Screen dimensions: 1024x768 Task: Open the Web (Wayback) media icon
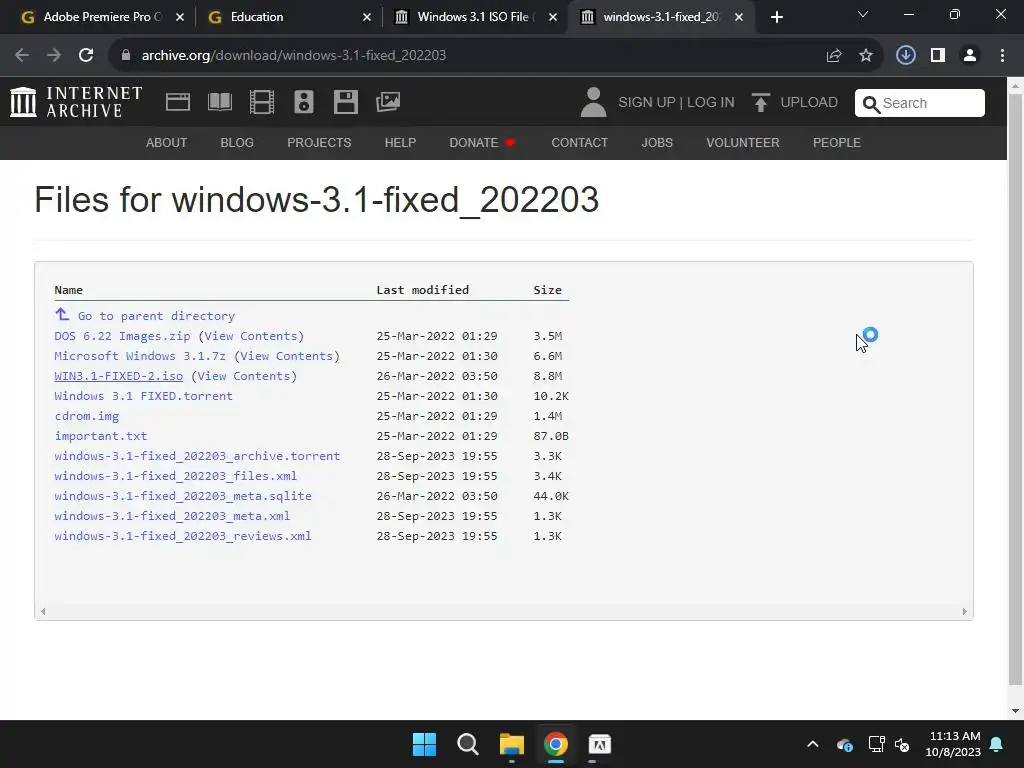178,102
